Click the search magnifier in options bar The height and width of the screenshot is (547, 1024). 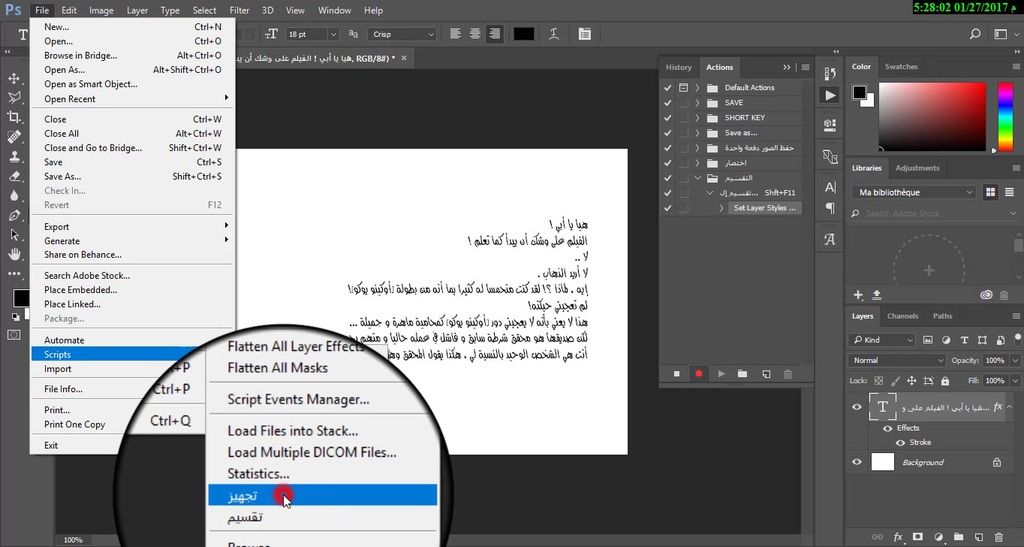[x=975, y=34]
